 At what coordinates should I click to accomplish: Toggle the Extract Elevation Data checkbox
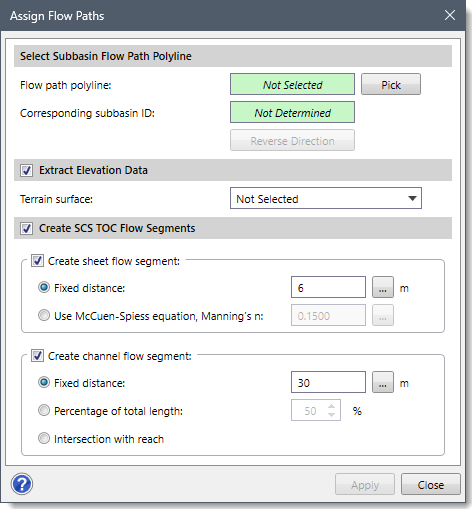pyautogui.click(x=26, y=170)
